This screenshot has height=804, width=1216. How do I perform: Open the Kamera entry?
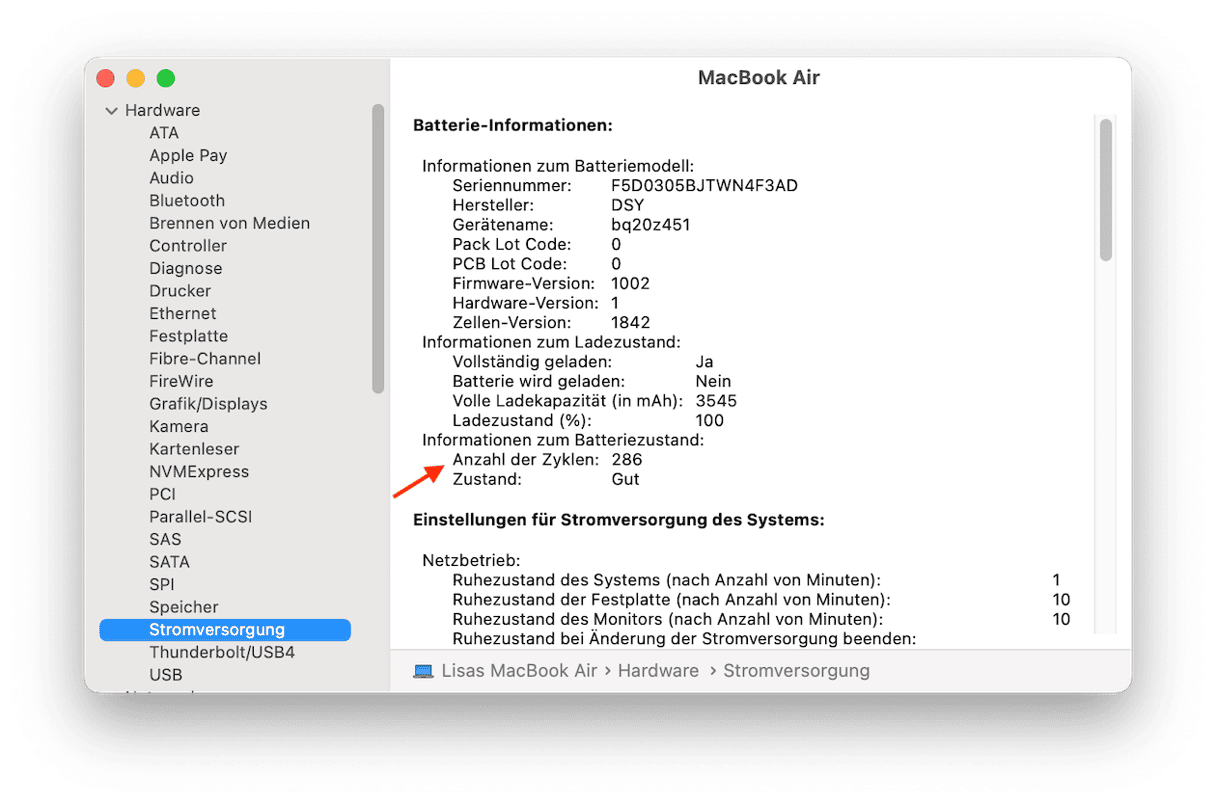(179, 426)
